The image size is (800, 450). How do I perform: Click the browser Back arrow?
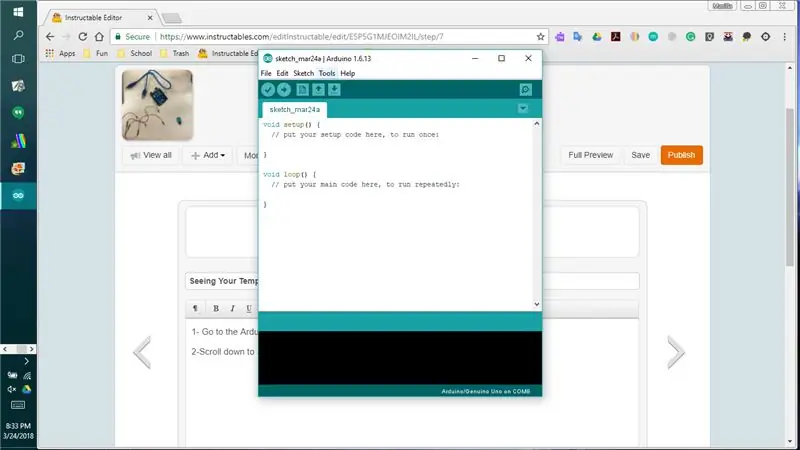[x=49, y=37]
